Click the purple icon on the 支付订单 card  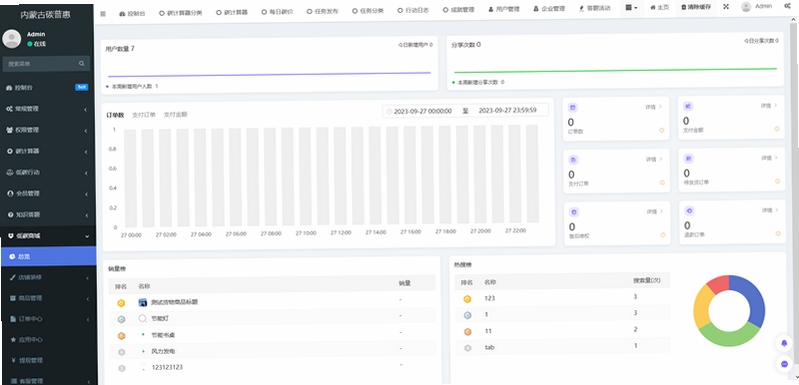[573, 160]
